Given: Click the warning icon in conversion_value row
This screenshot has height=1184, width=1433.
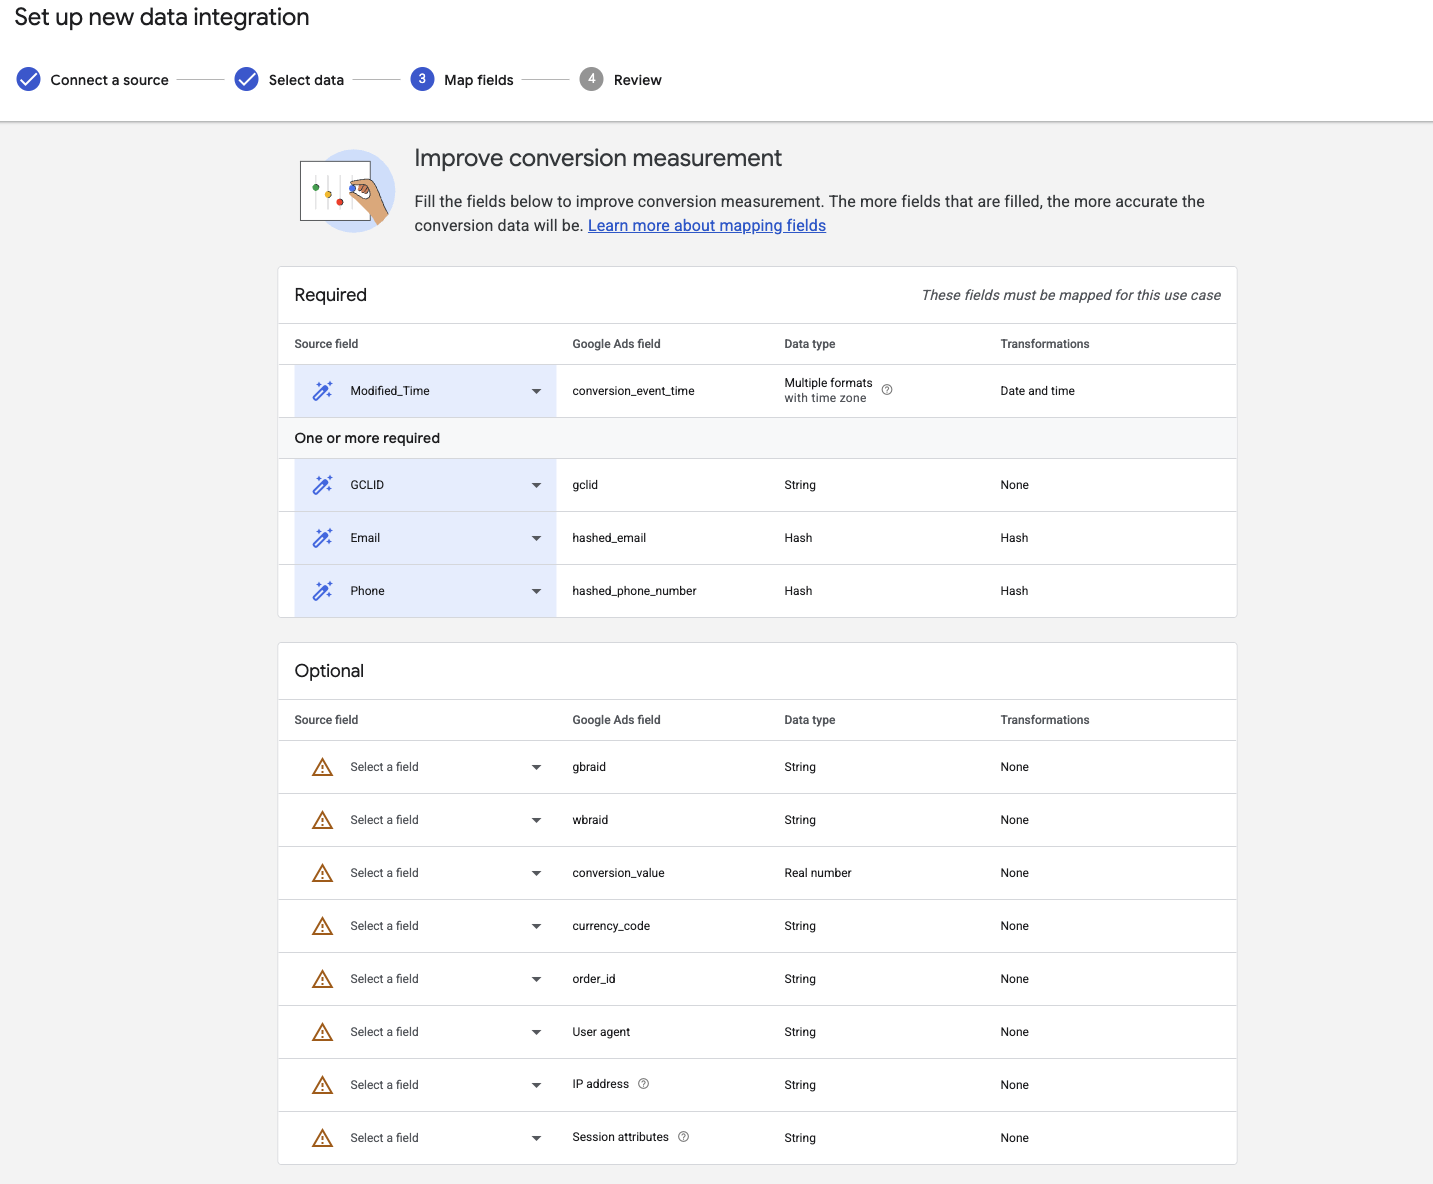Looking at the screenshot, I should (x=322, y=873).
